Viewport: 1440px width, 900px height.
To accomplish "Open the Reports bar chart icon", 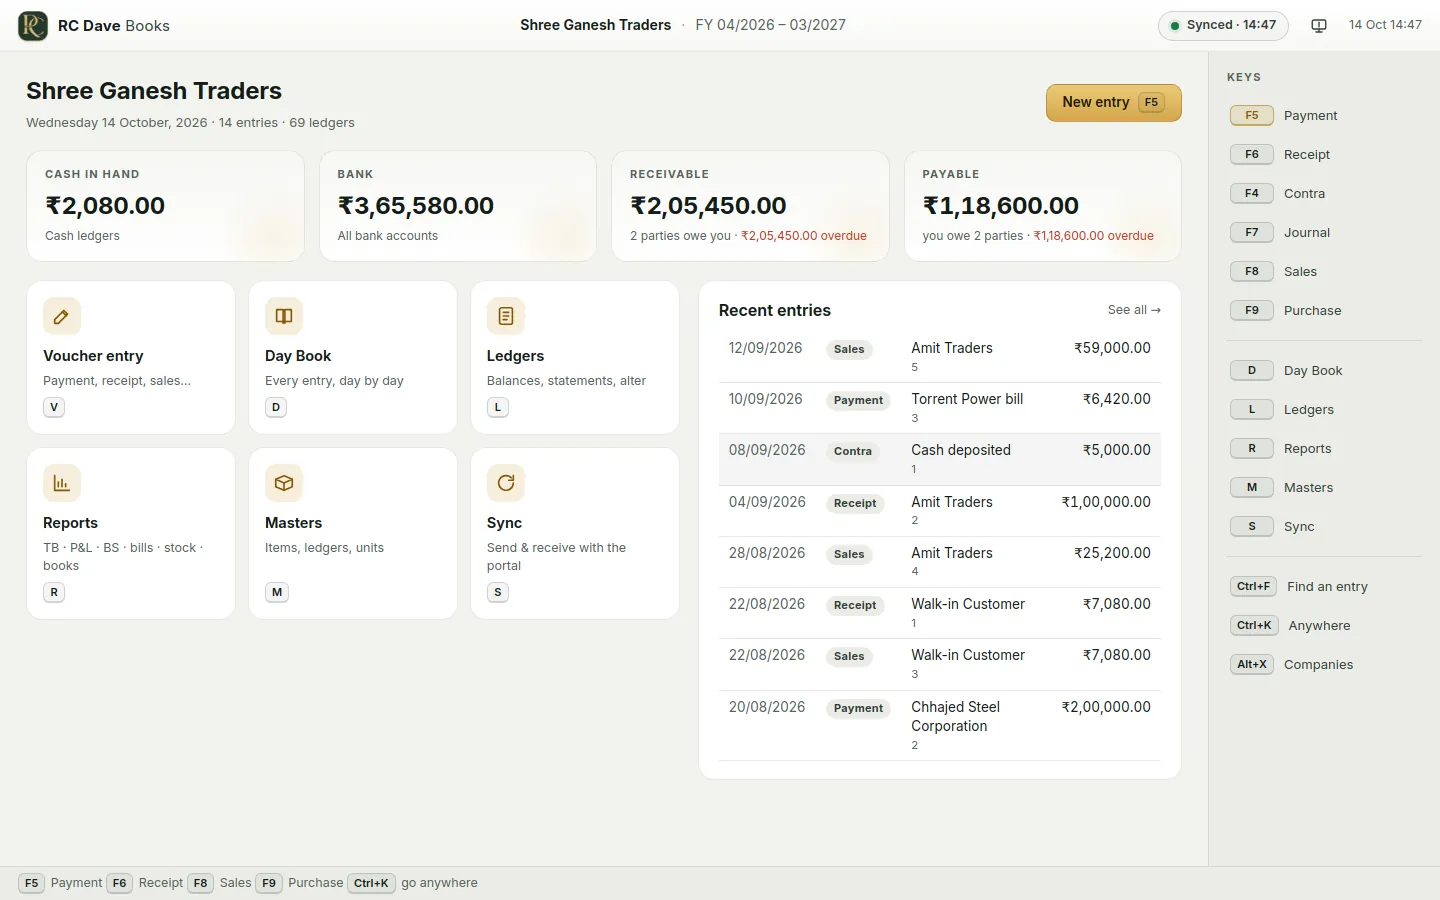I will coord(61,483).
